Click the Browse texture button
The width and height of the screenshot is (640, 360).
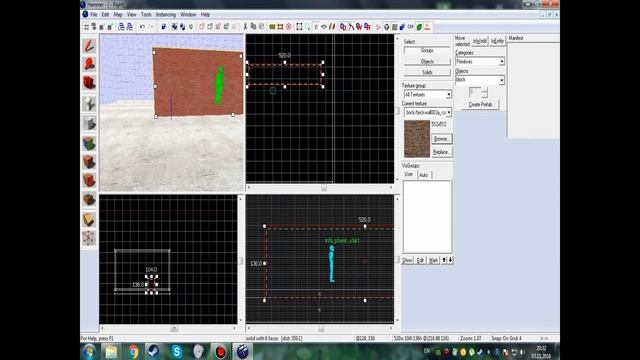tap(441, 139)
